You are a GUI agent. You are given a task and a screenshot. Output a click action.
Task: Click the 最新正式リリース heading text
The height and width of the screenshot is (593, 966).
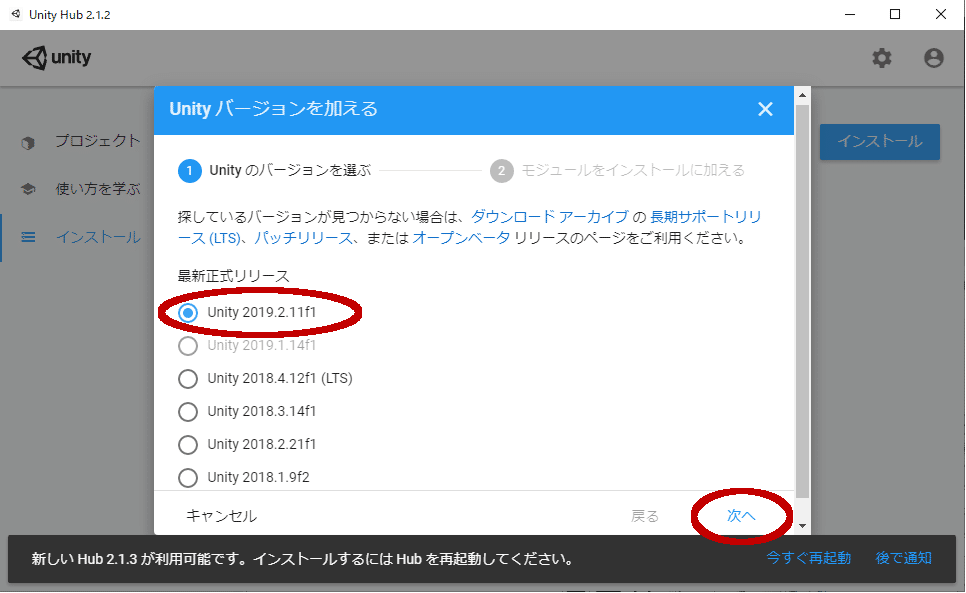coord(233,276)
